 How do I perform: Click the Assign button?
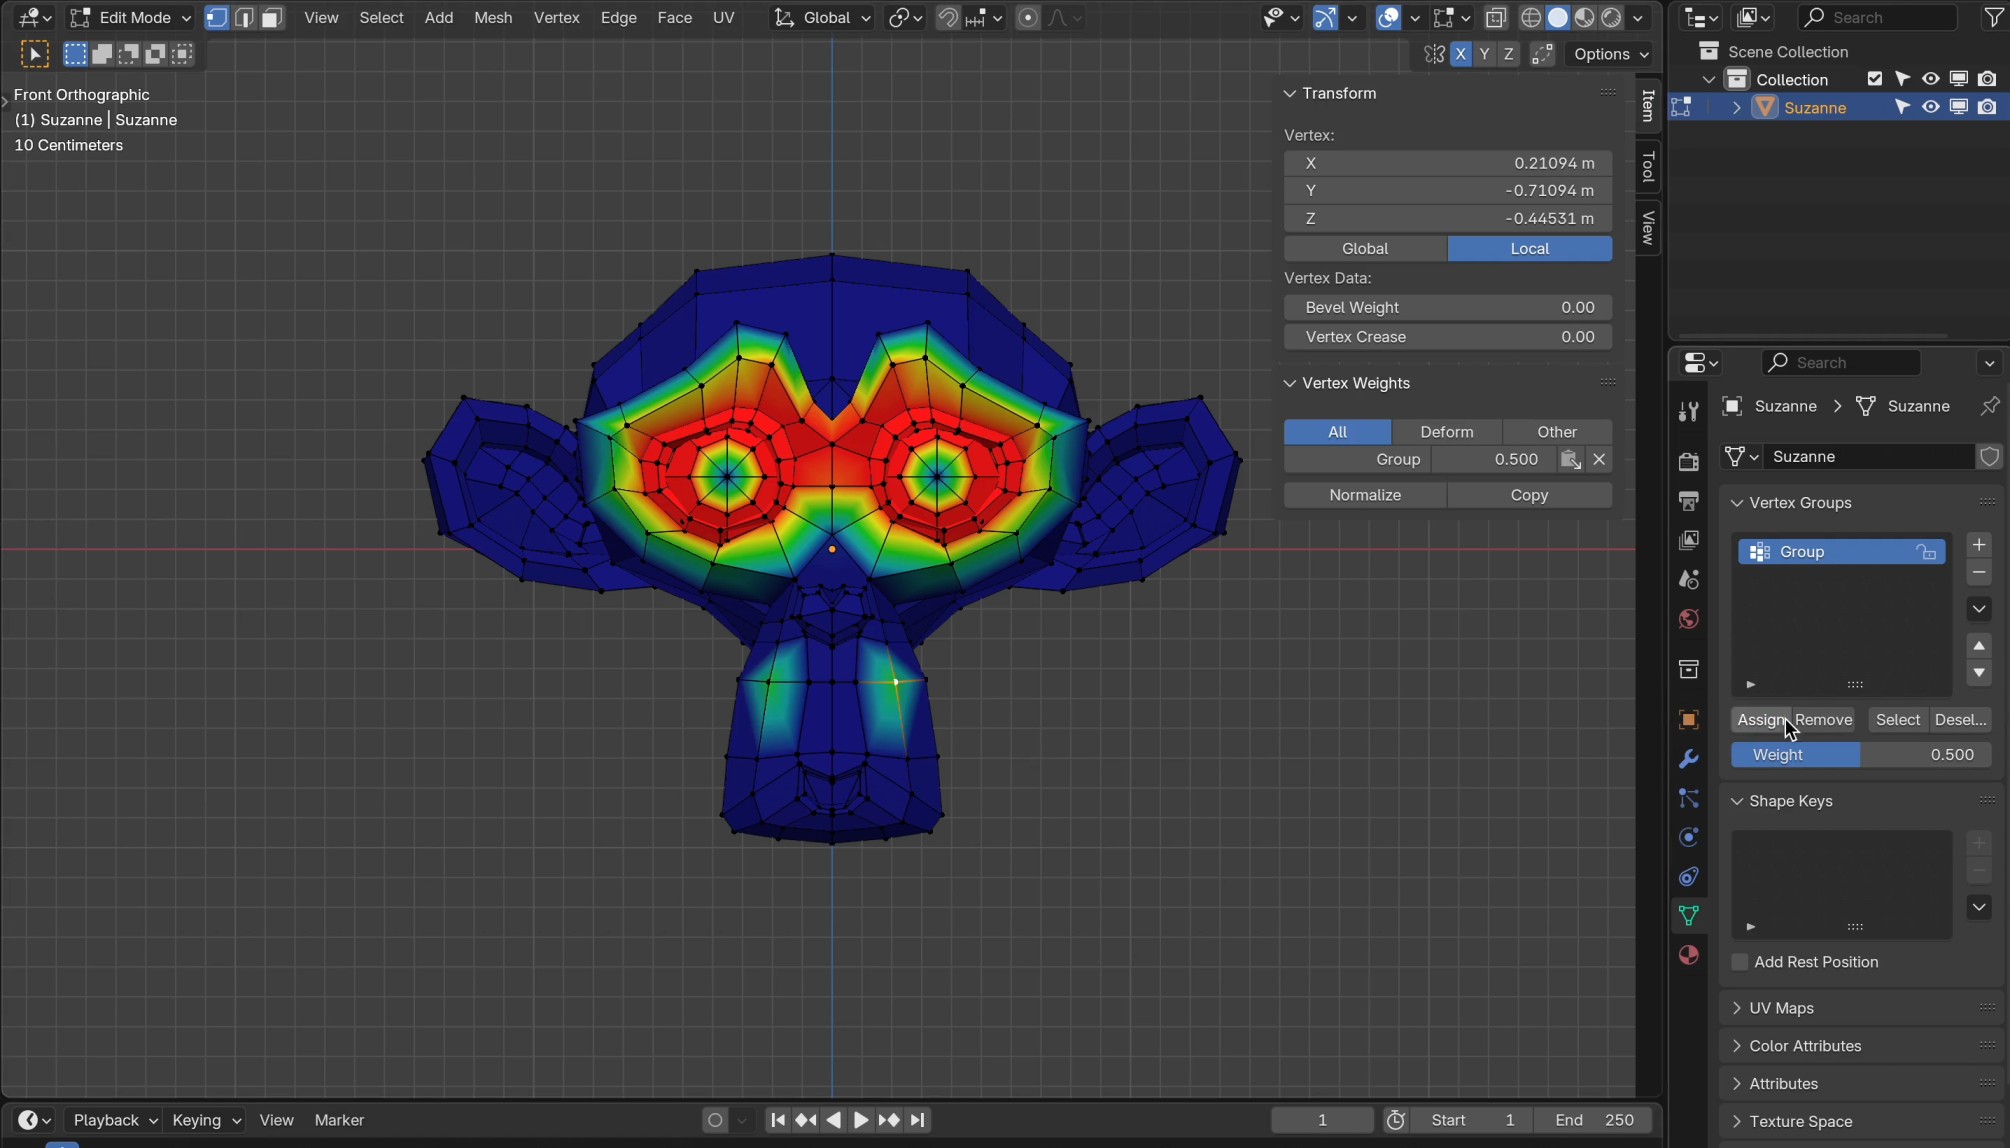tap(1761, 720)
